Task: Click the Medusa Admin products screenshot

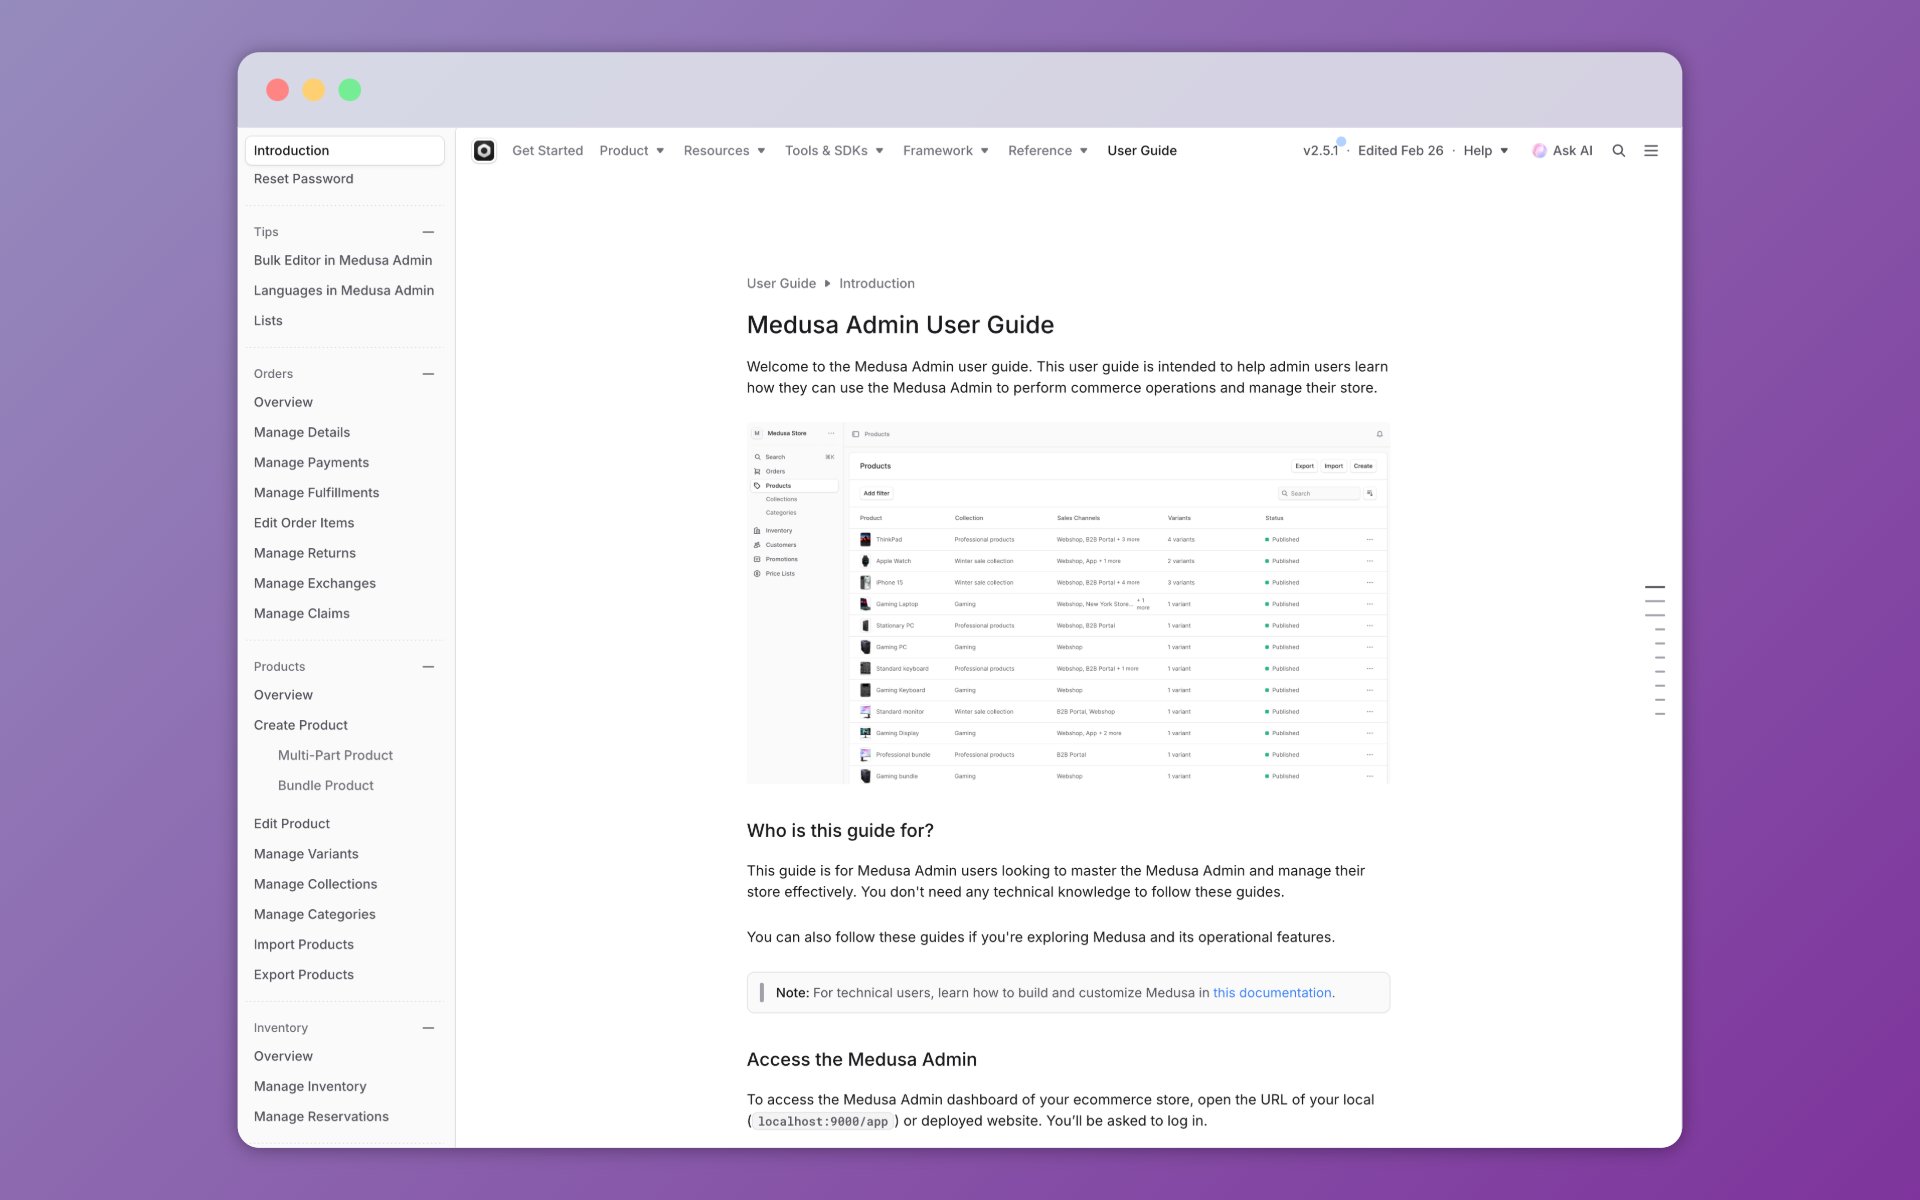Action: [1068, 603]
